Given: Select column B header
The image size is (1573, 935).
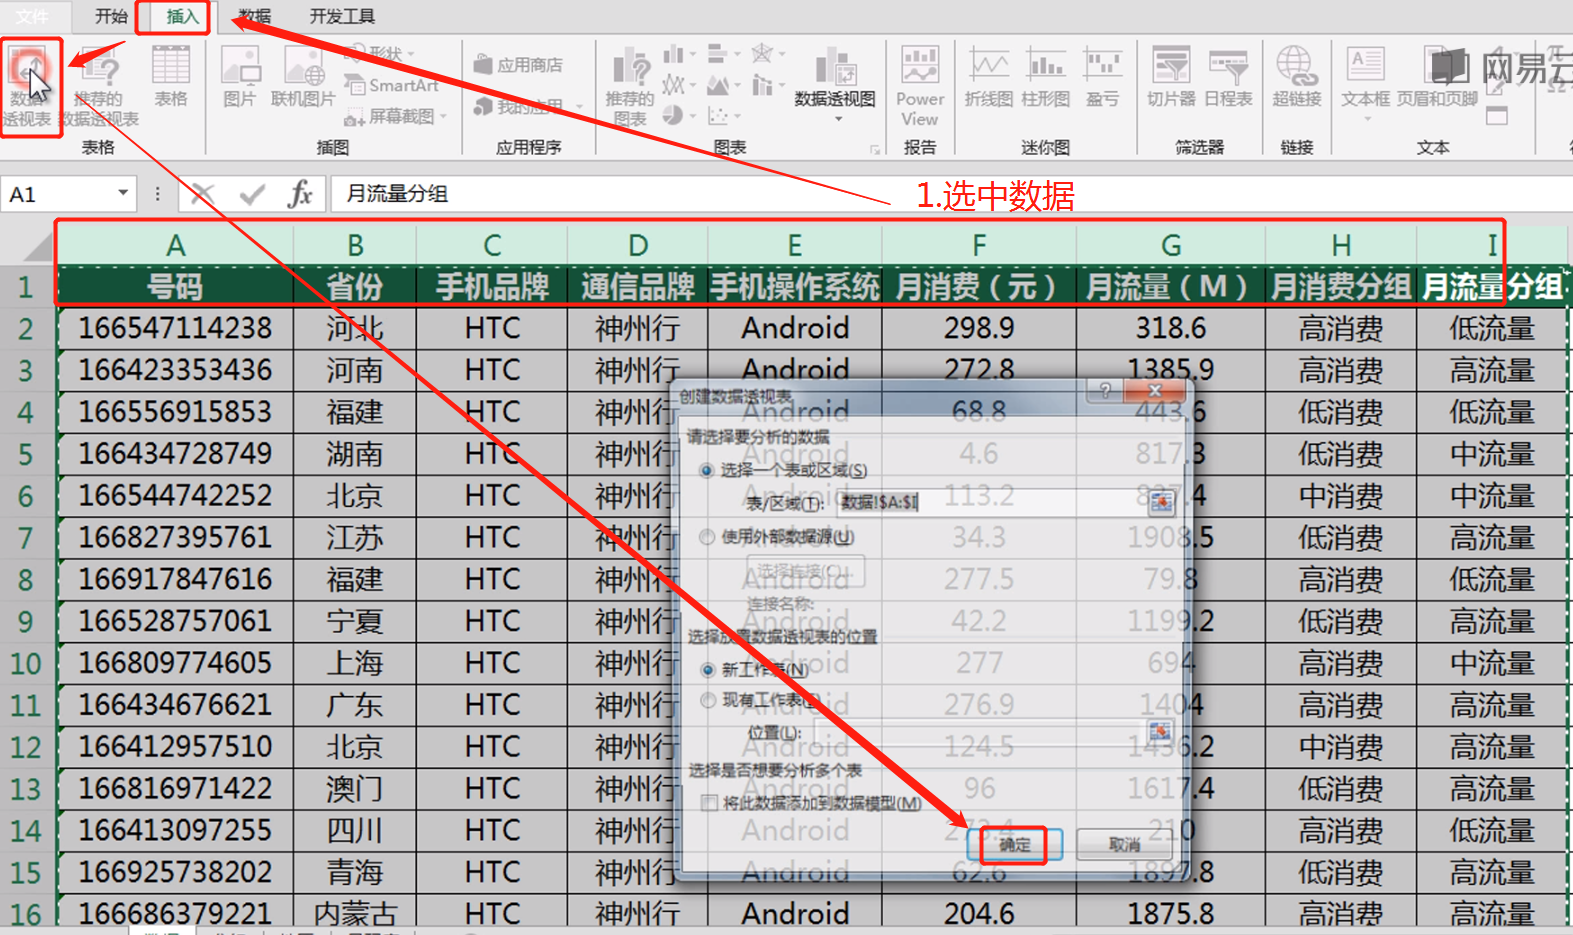Looking at the screenshot, I should (x=355, y=245).
